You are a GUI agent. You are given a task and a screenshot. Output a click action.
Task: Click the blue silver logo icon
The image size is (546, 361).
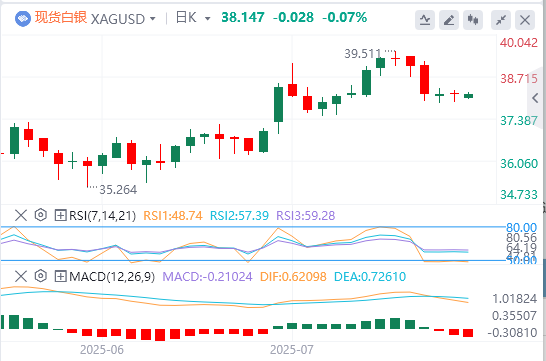point(23,18)
